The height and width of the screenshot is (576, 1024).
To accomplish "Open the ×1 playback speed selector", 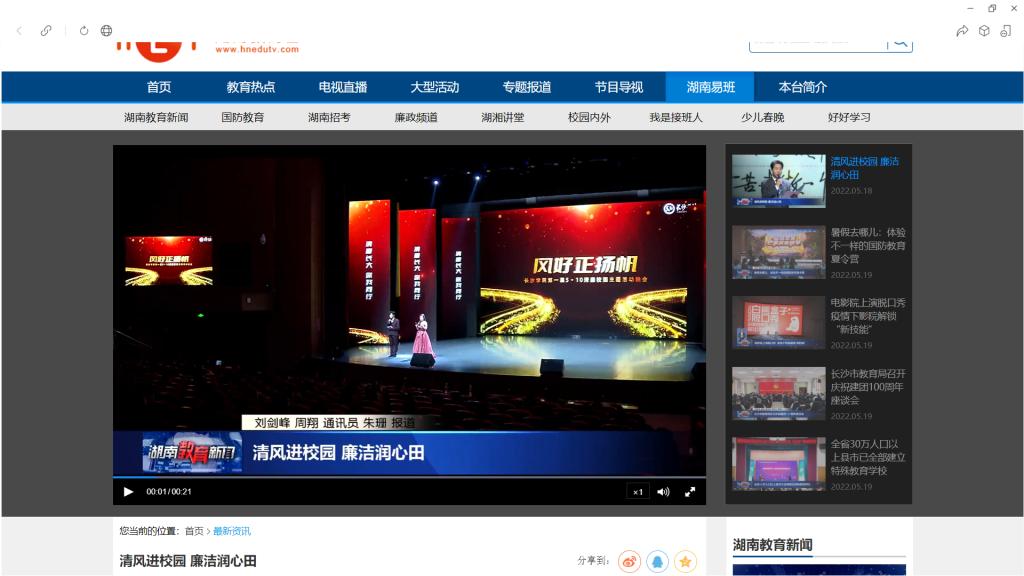I will point(638,491).
